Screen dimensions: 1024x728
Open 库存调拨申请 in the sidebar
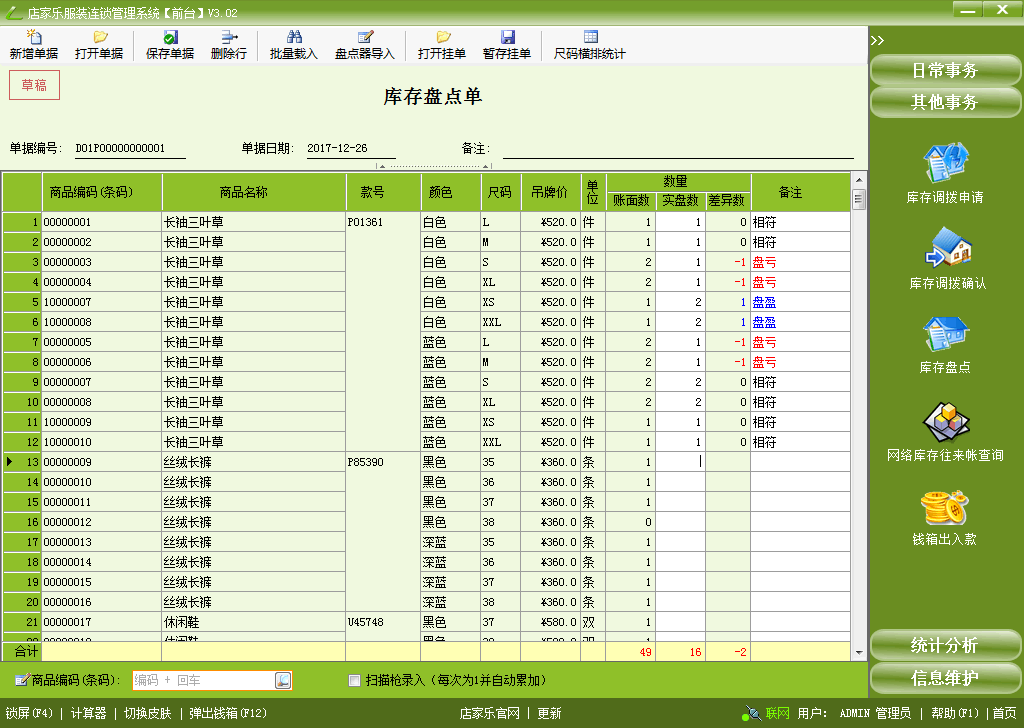pyautogui.click(x=945, y=173)
